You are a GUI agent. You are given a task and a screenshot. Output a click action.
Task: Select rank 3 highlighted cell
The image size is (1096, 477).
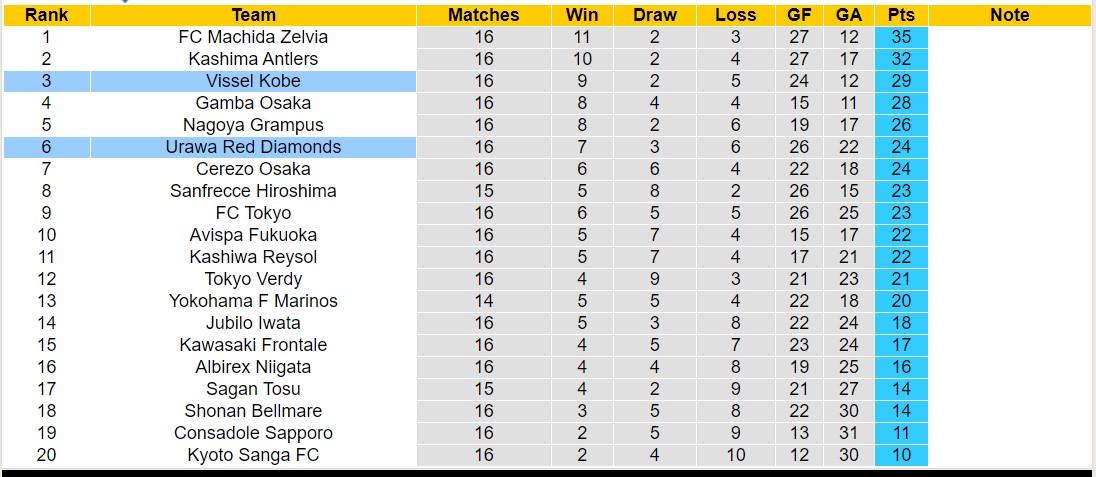click(46, 81)
